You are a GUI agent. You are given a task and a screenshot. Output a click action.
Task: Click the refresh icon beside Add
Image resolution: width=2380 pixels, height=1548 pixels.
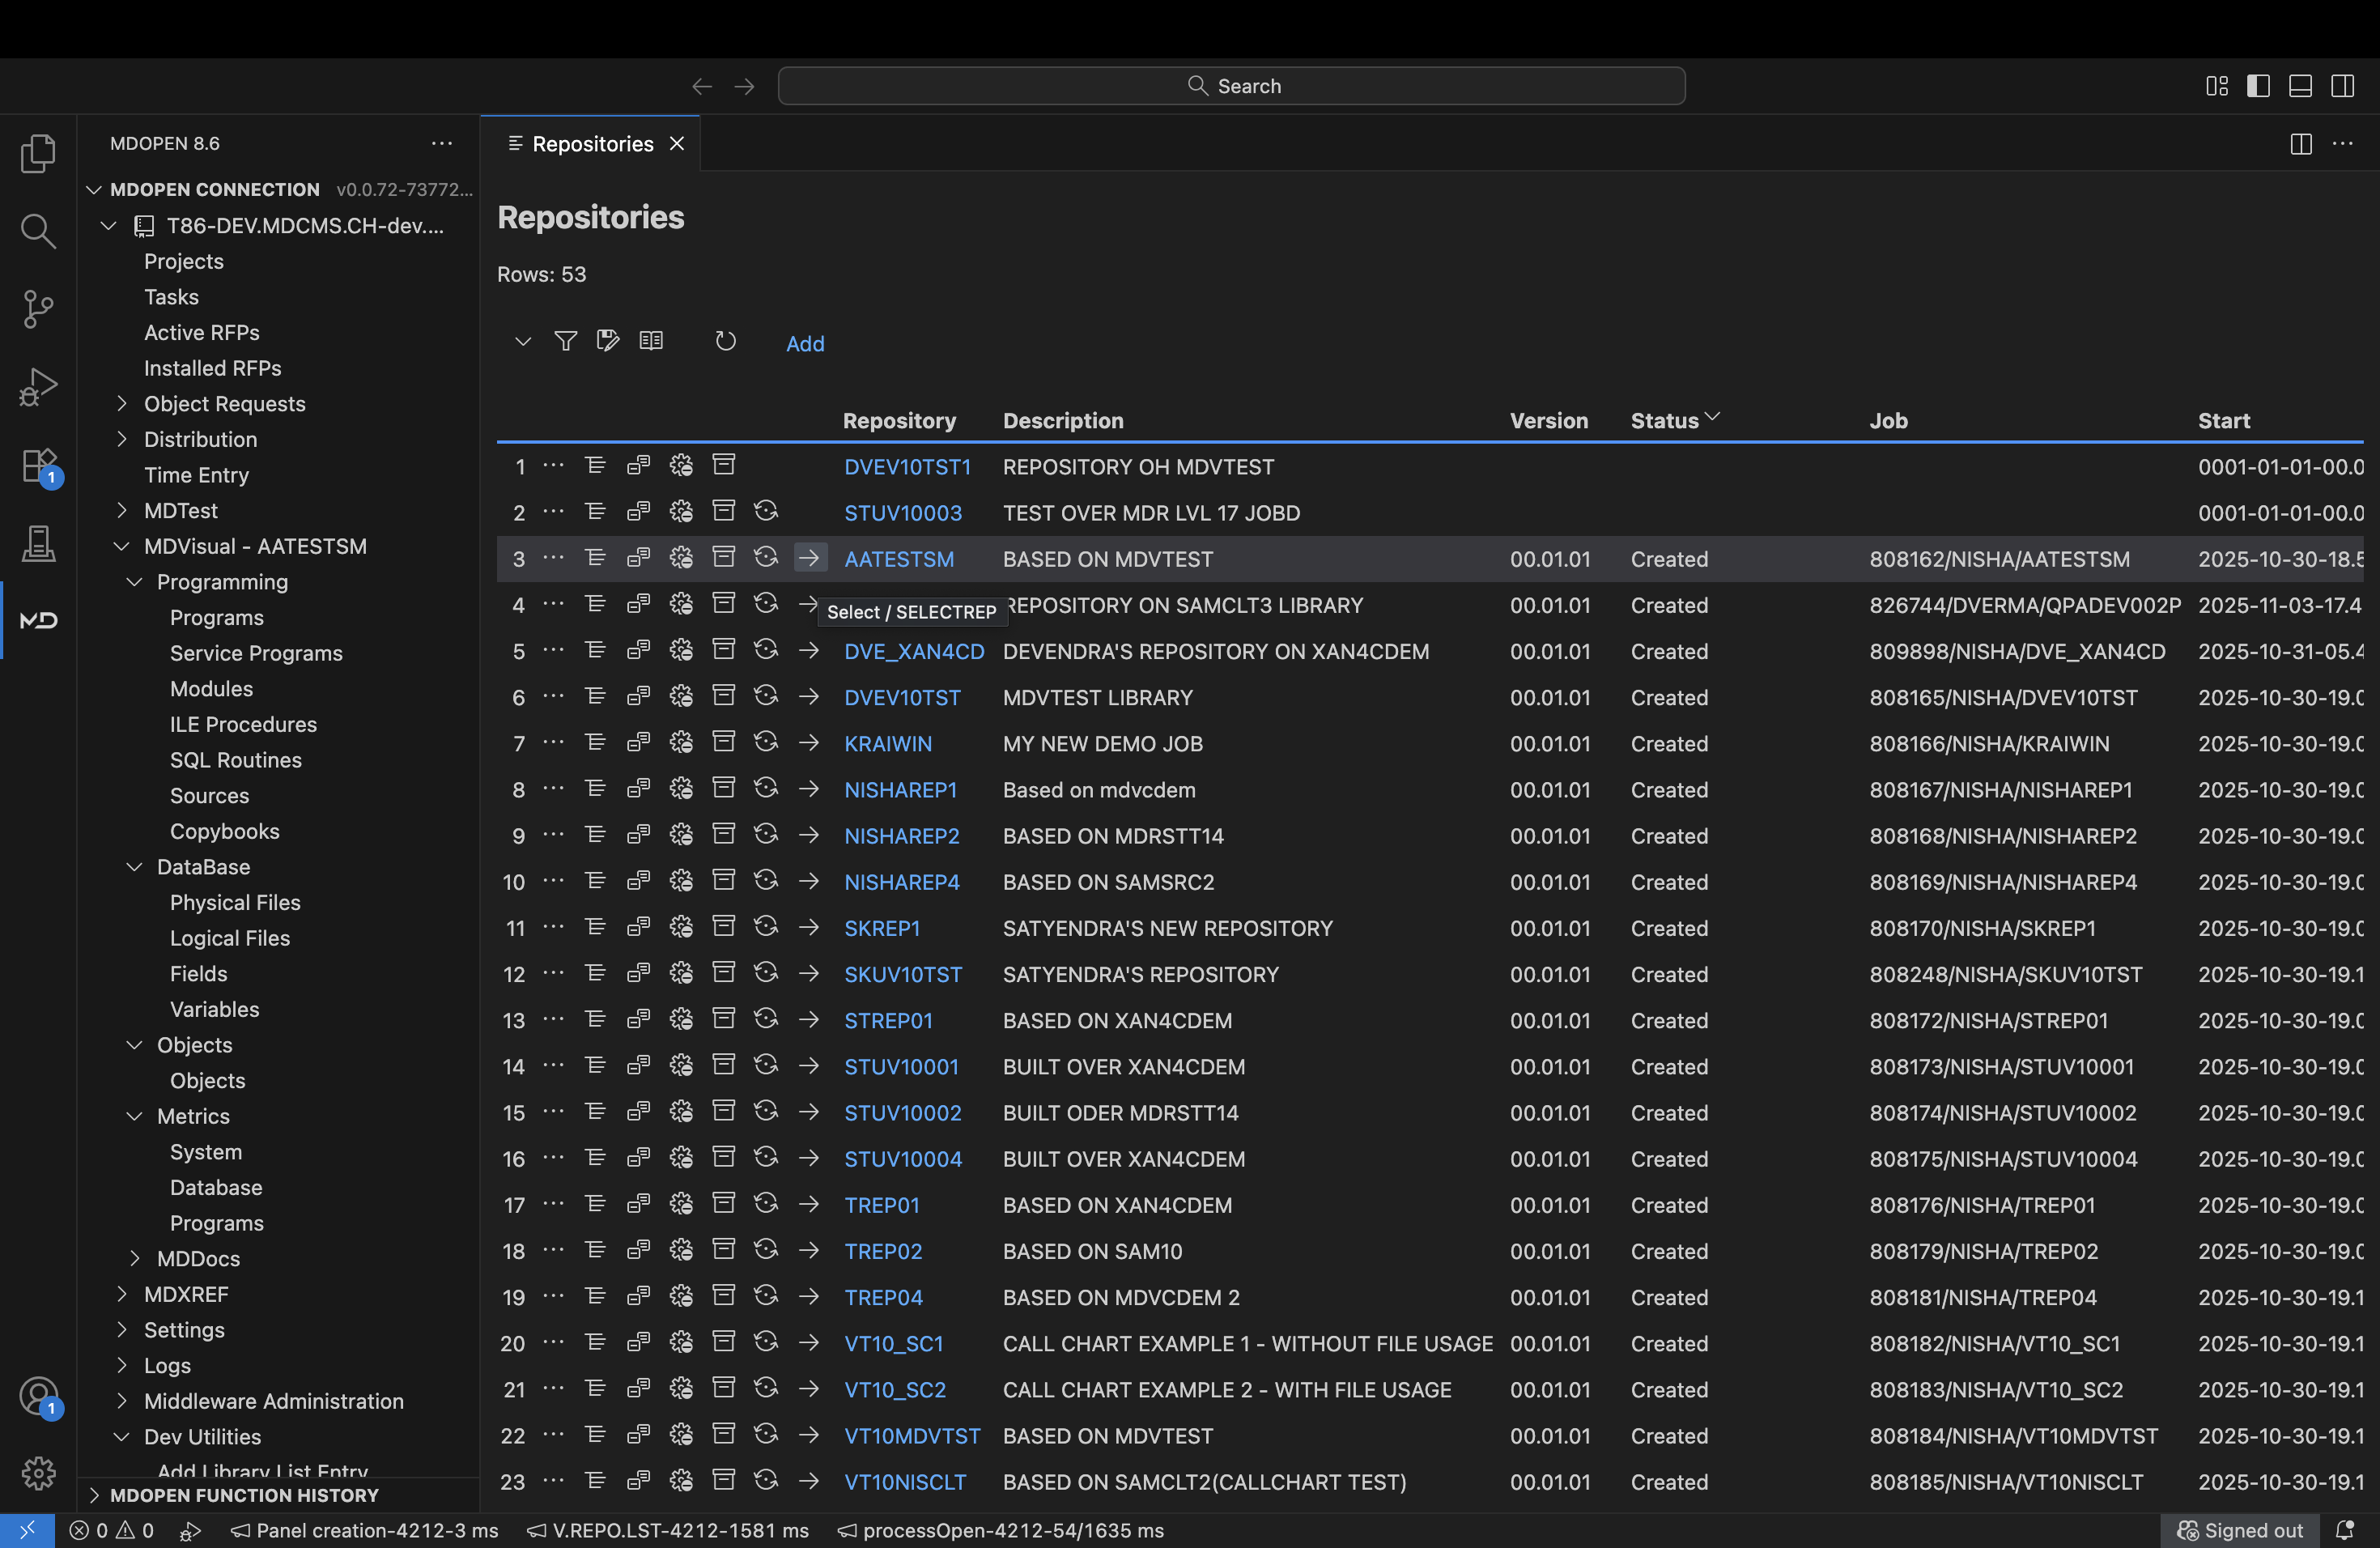tap(725, 342)
